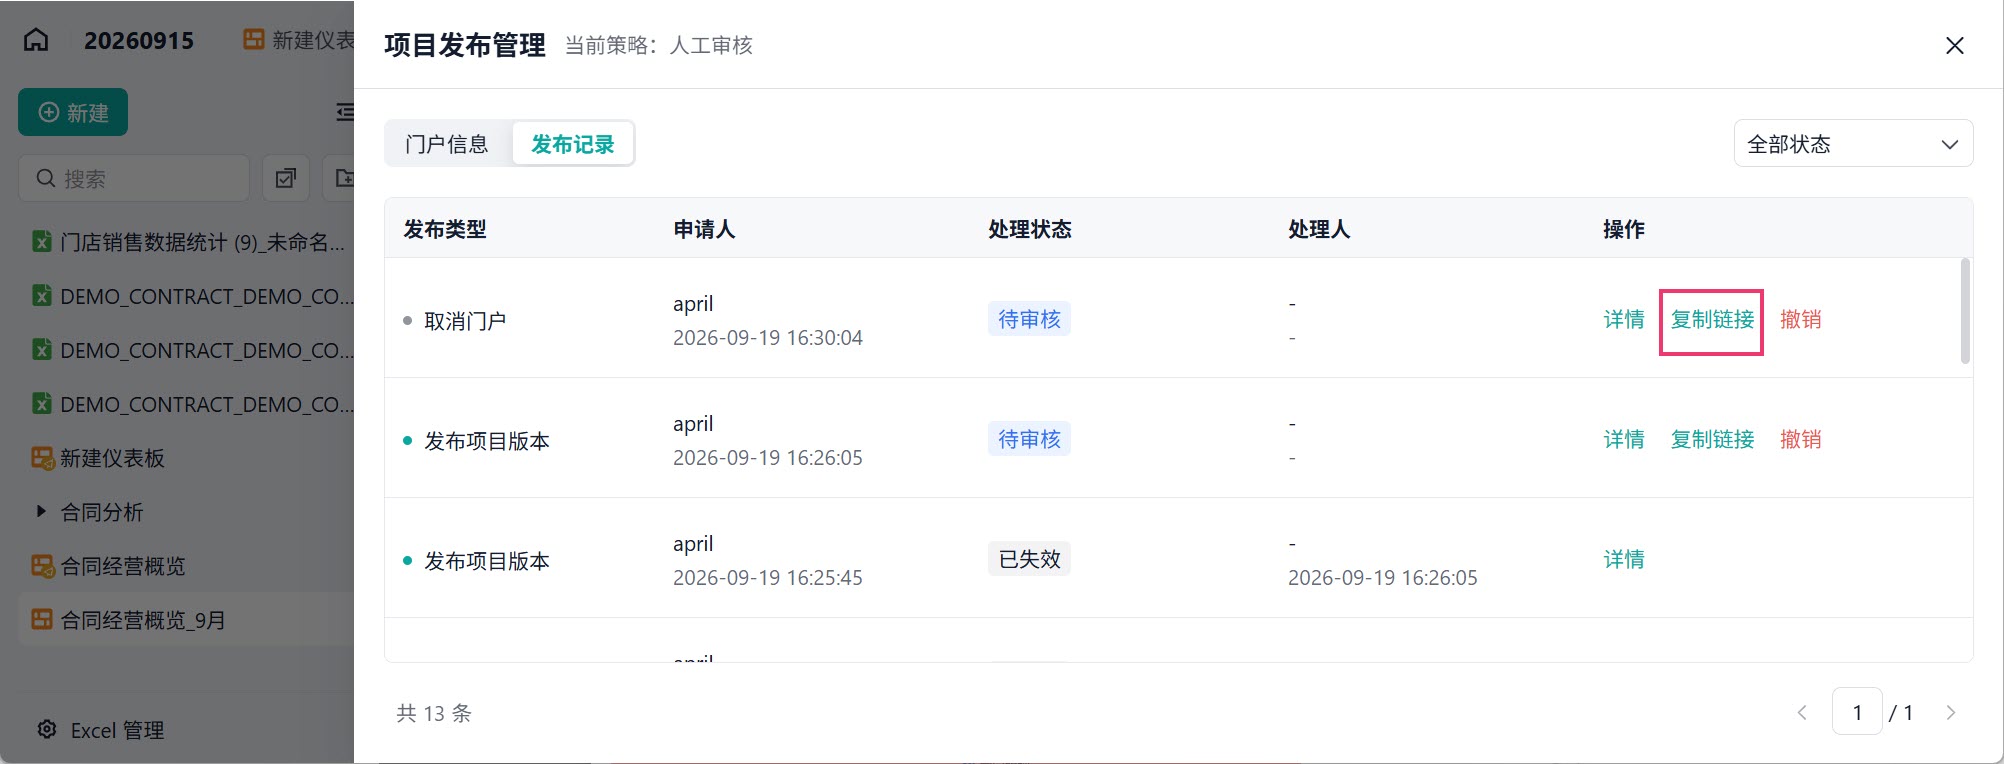2004x764 pixels.
Task: Click 撤销 for the 16:26:05 application record
Action: point(1800,439)
